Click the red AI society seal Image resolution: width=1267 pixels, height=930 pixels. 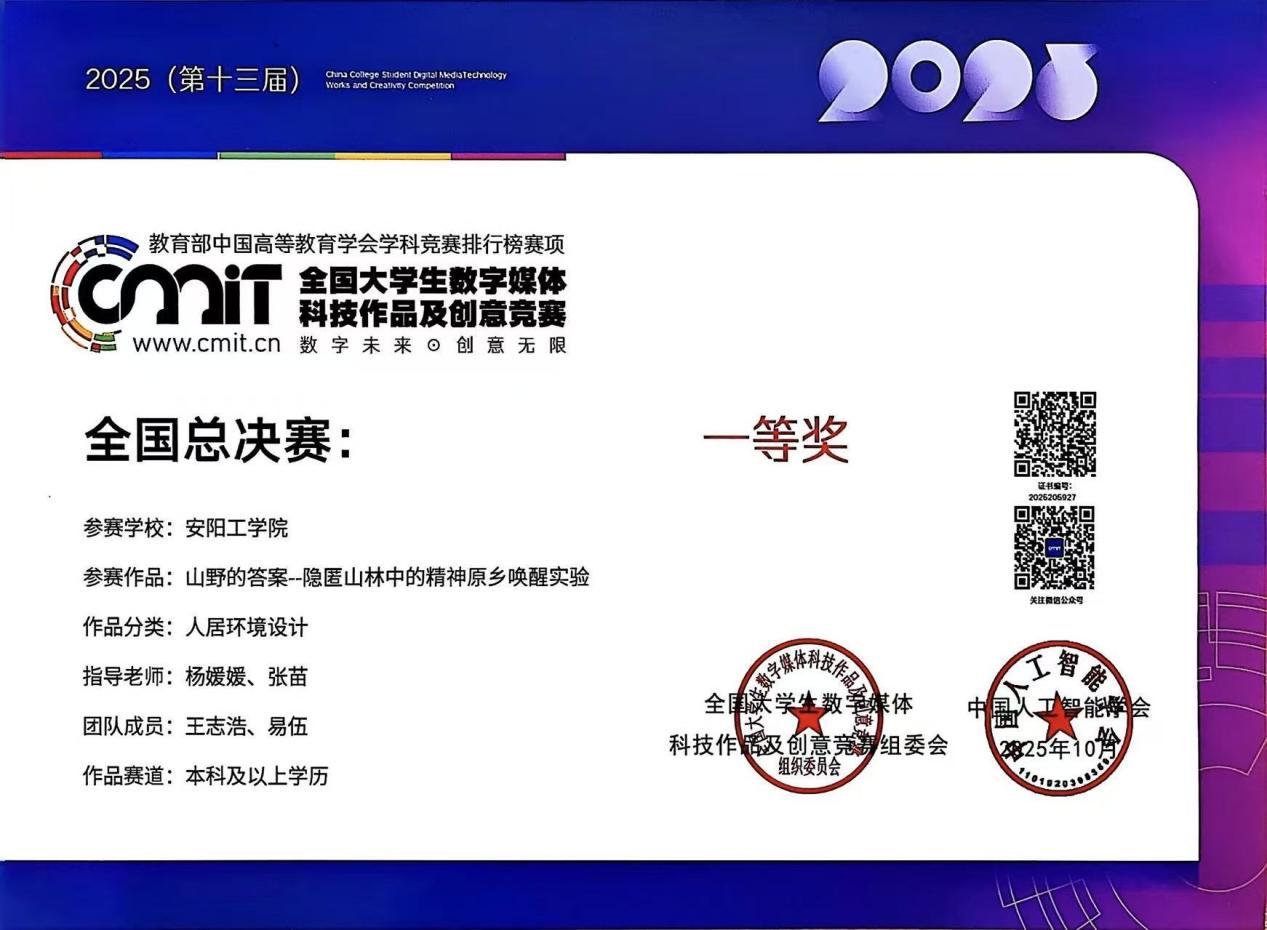1058,718
